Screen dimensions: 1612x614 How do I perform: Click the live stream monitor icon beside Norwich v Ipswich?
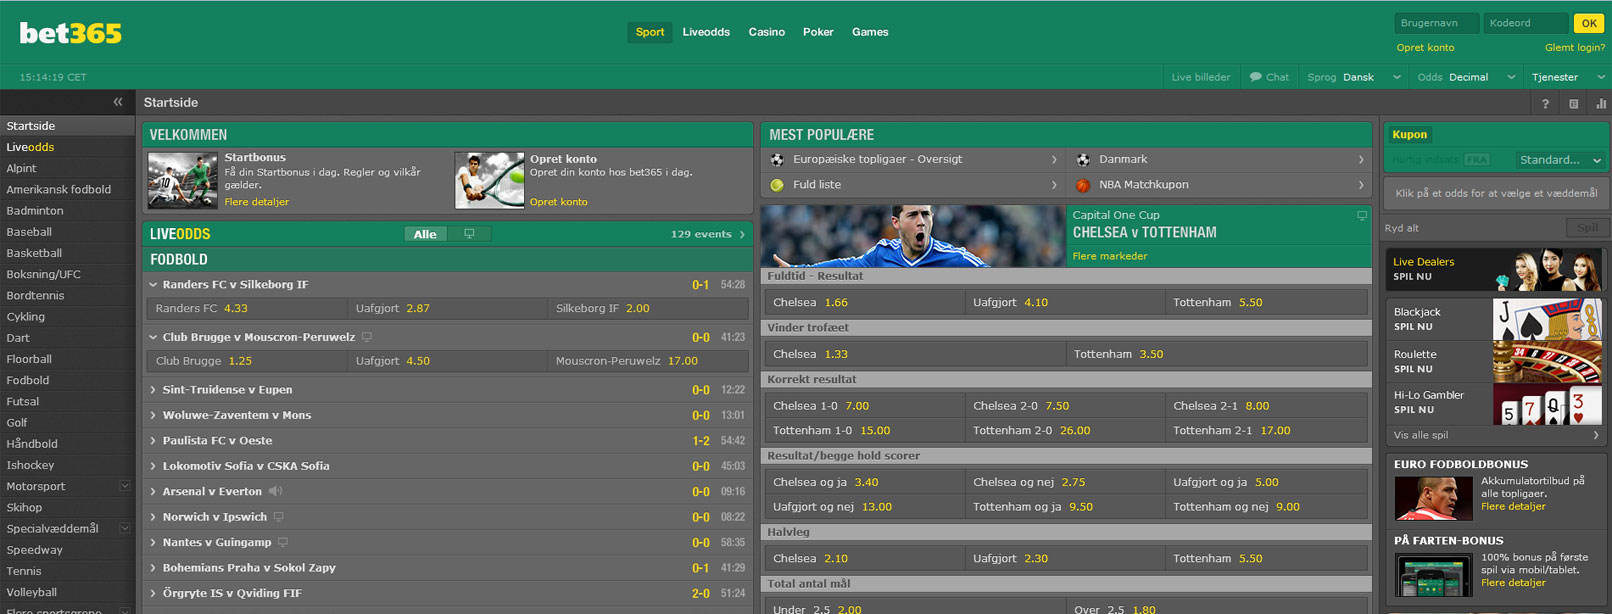pos(279,517)
